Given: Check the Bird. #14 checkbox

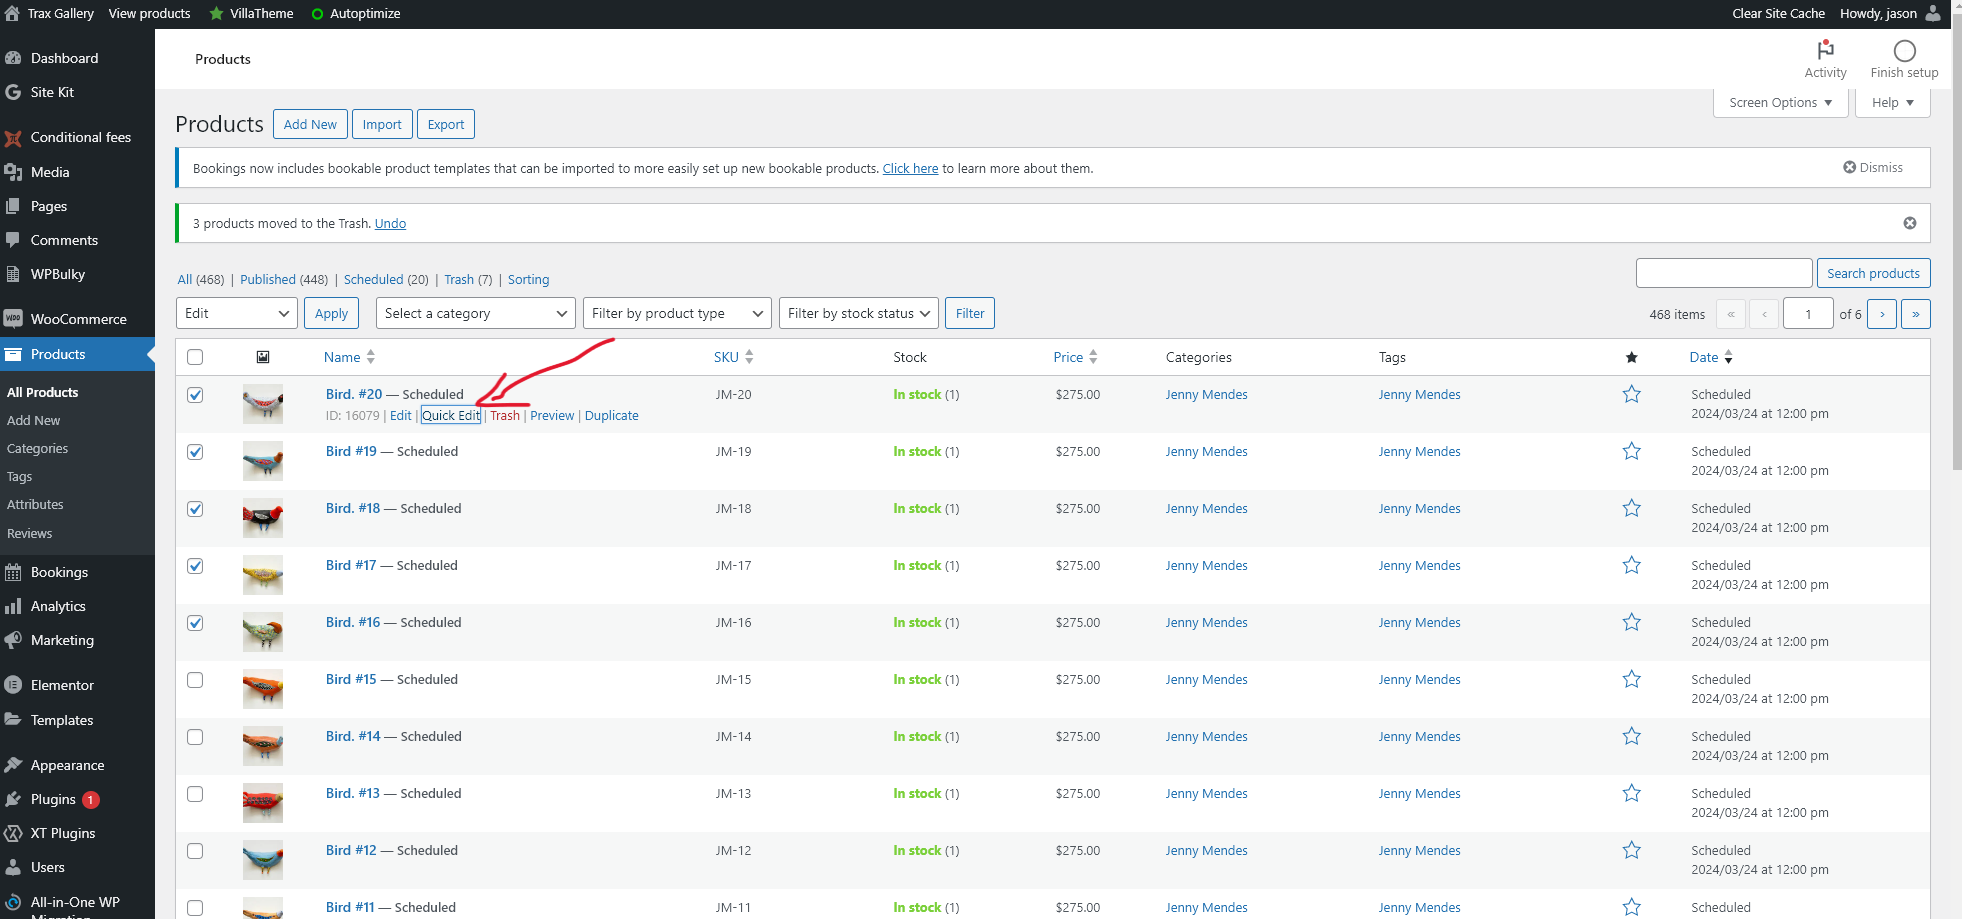Looking at the screenshot, I should (195, 737).
